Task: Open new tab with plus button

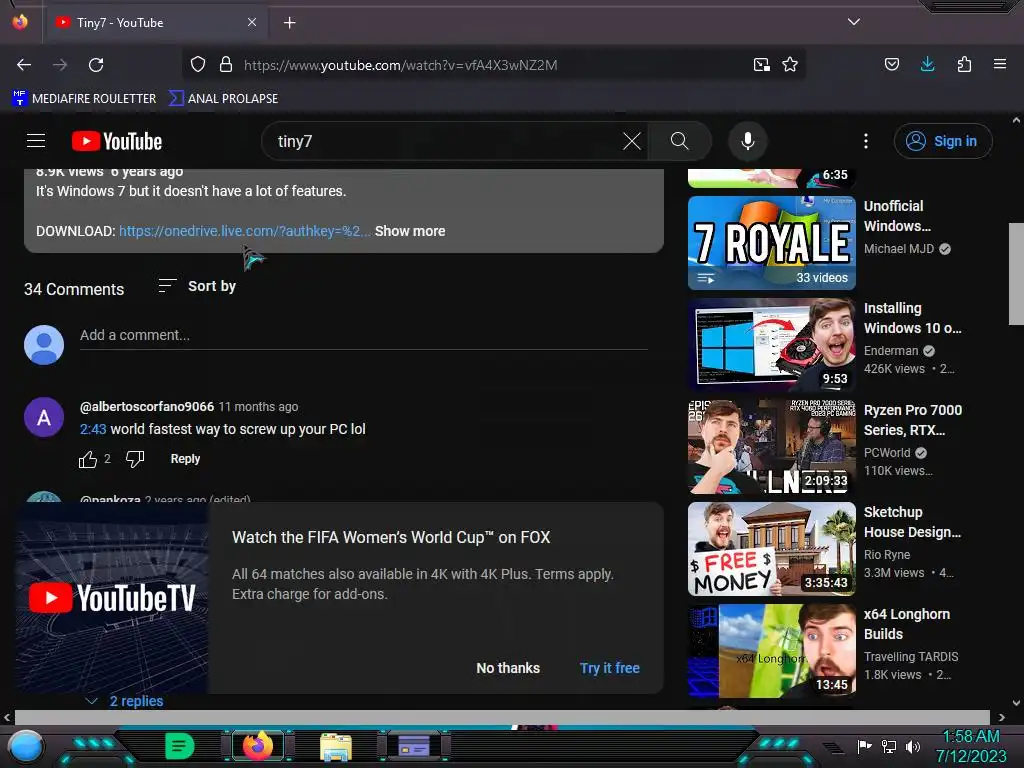Action: tap(289, 23)
